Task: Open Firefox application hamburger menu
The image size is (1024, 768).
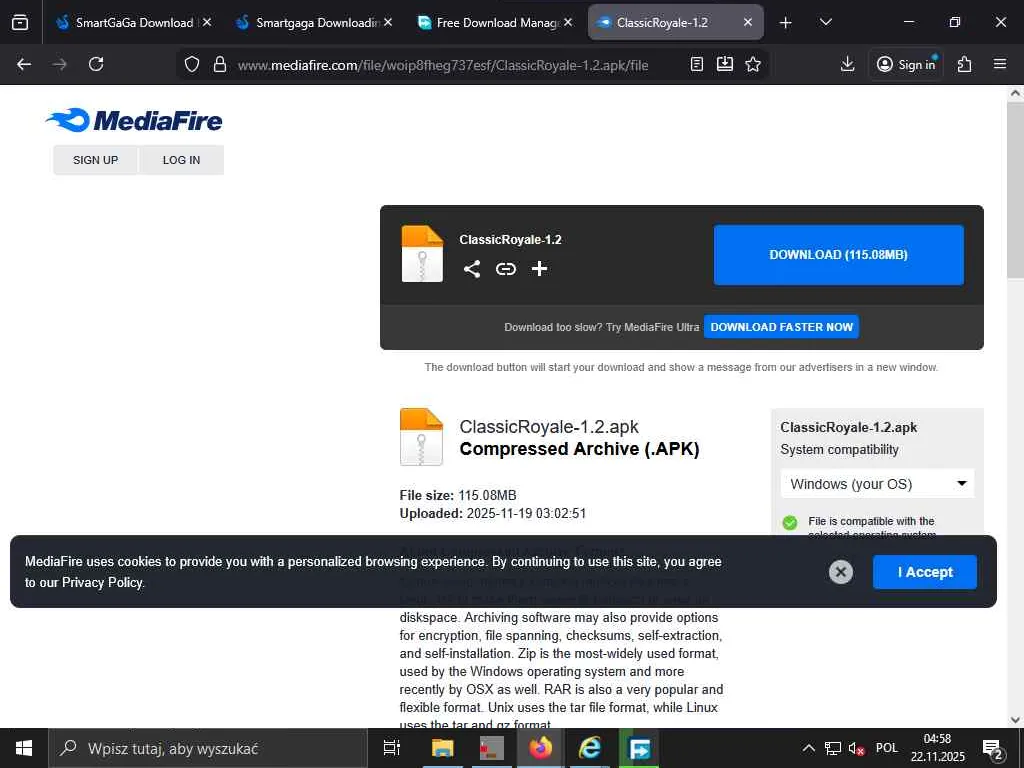Action: [1000, 64]
